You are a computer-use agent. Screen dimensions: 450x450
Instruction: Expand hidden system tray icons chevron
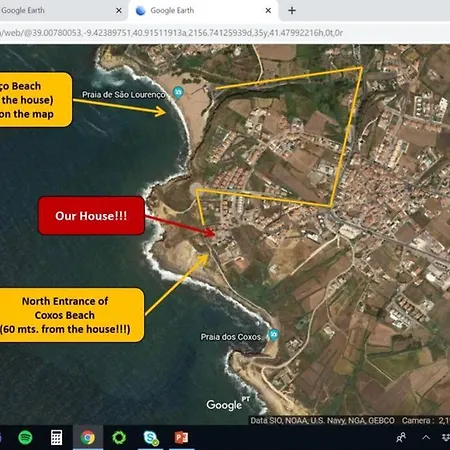tap(426, 437)
